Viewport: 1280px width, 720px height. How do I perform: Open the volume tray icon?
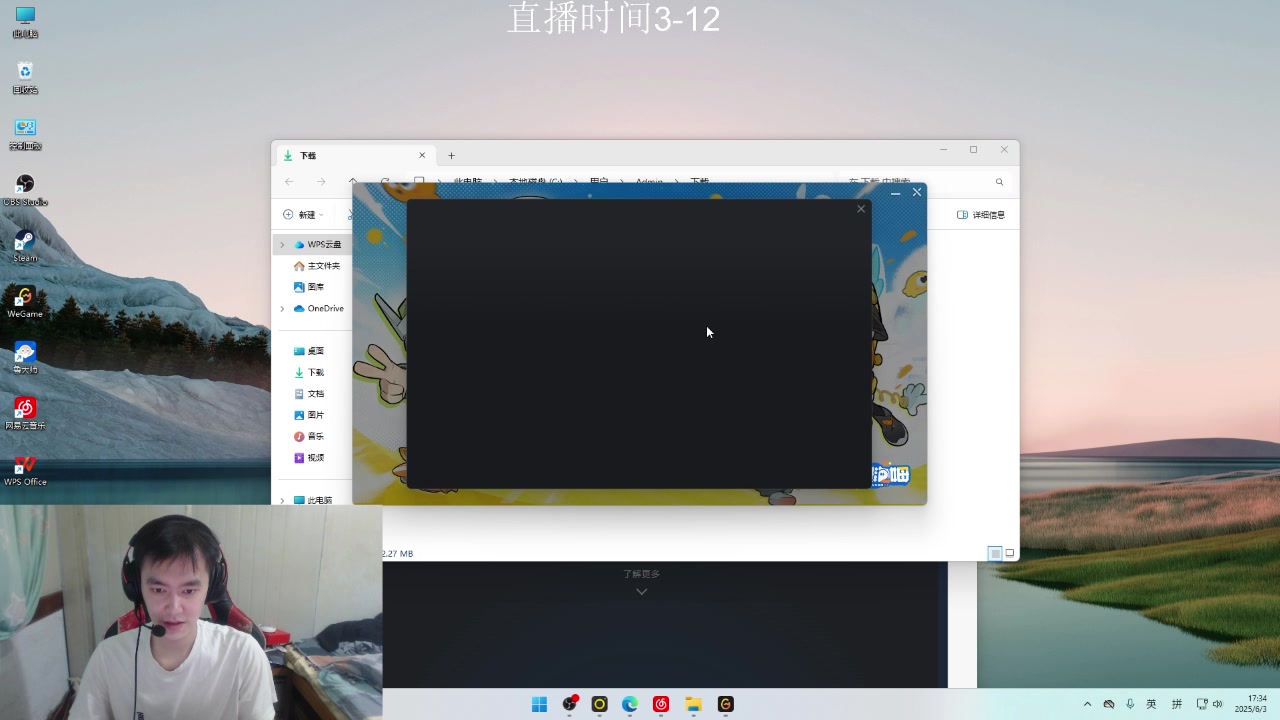pos(1217,704)
